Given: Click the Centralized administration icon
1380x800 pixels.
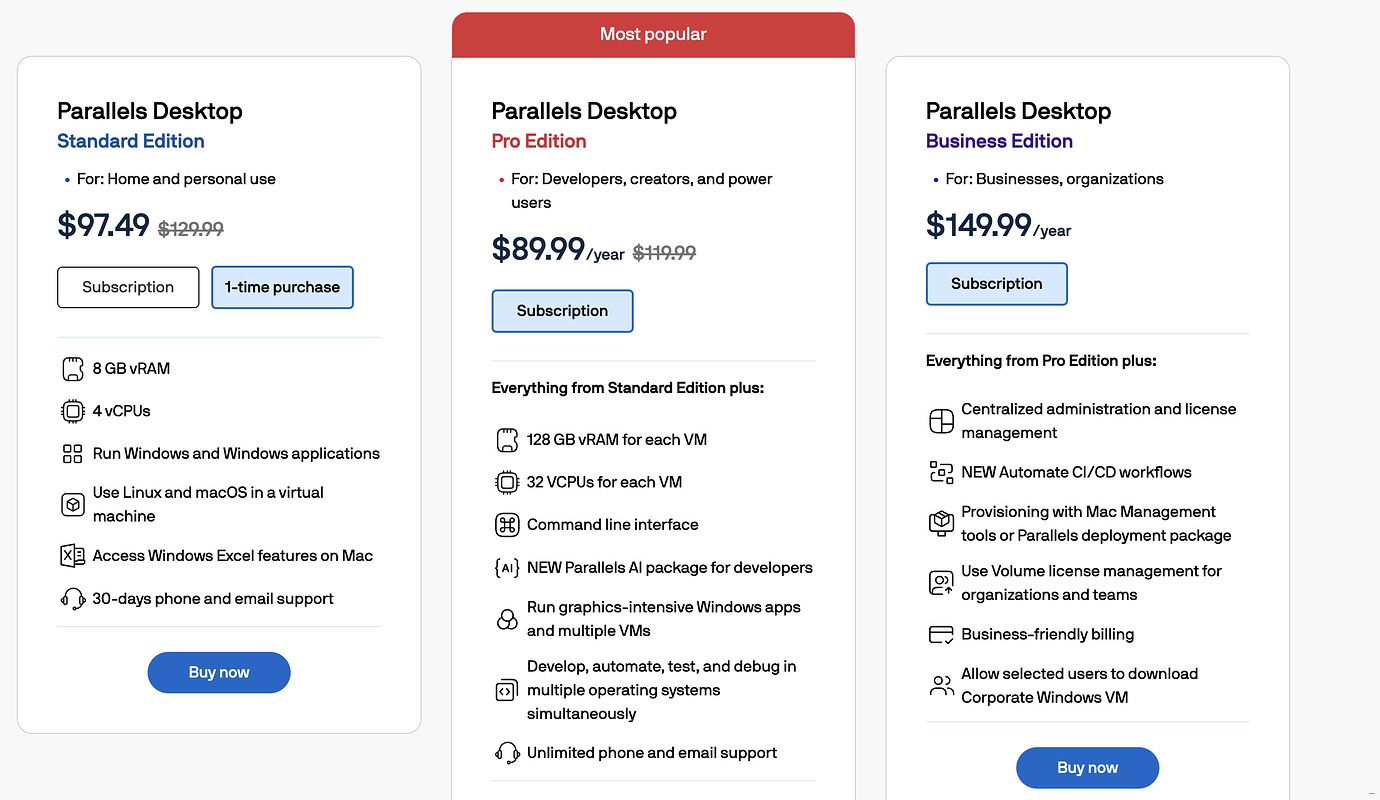Looking at the screenshot, I should [941, 421].
